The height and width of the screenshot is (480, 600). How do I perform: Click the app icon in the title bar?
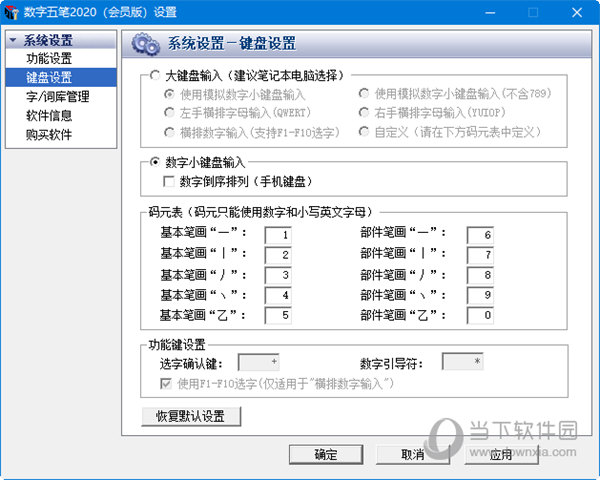tap(11, 11)
